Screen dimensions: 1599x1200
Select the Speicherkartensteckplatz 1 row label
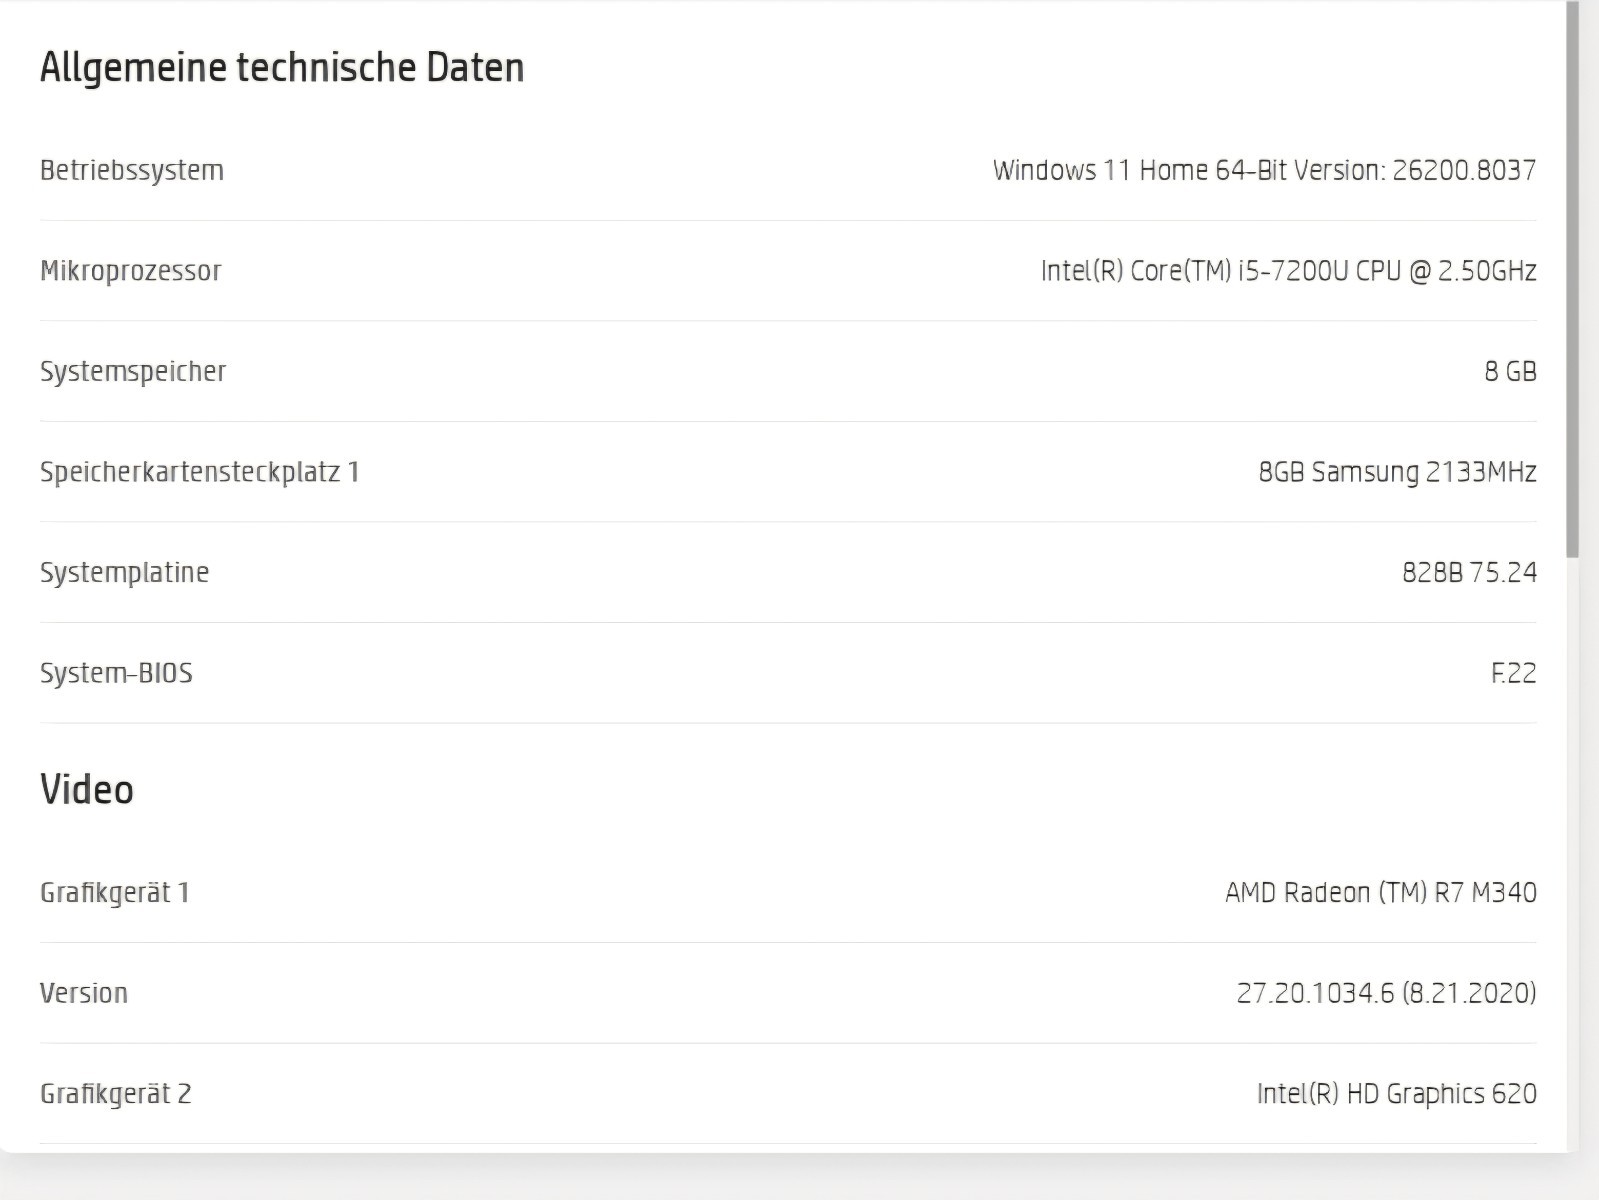200,472
